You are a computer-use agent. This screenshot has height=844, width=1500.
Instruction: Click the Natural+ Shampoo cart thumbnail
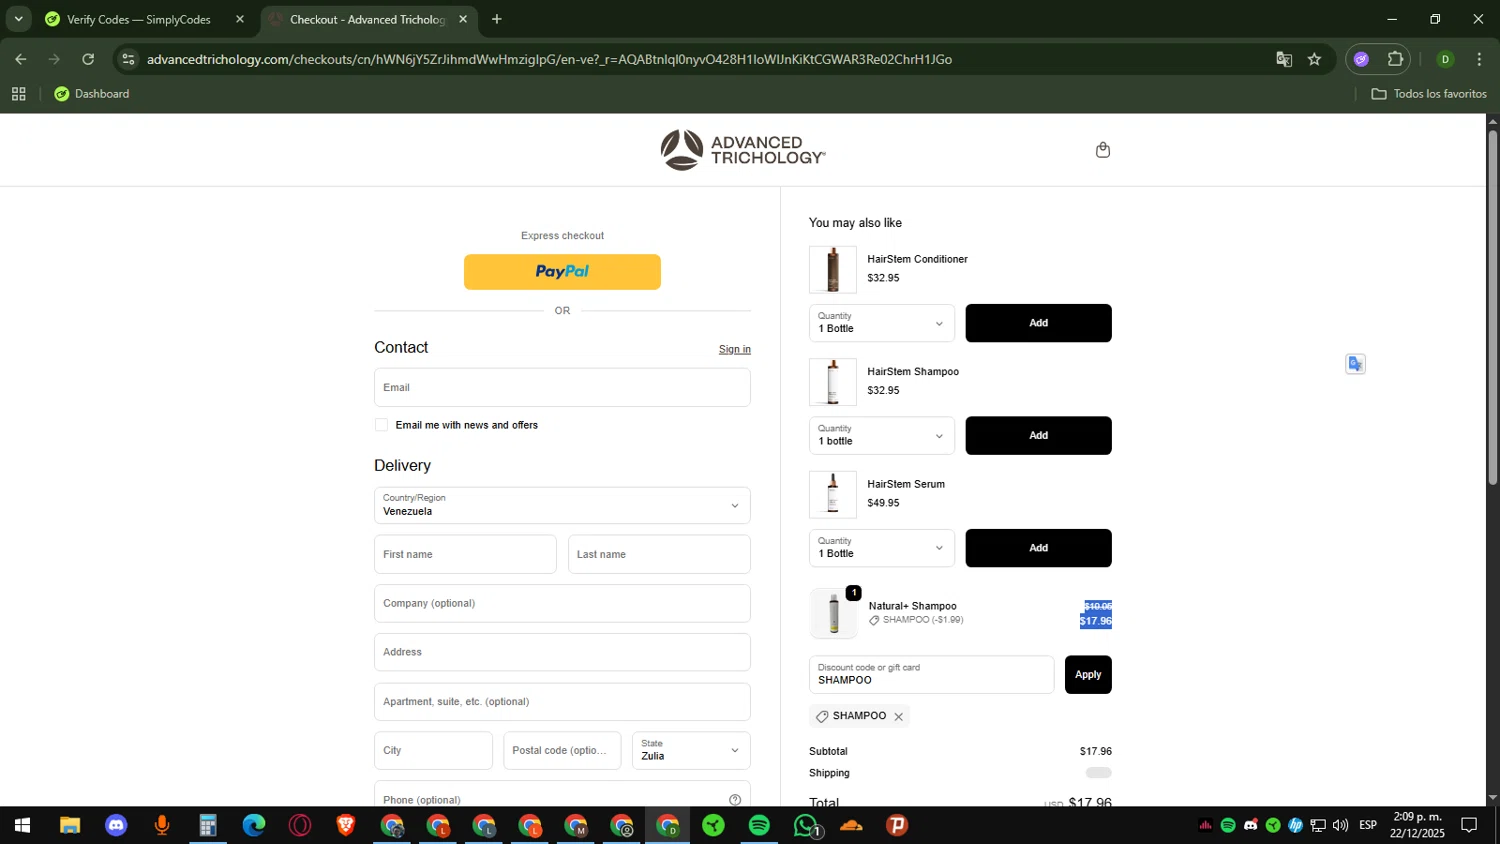coord(834,613)
